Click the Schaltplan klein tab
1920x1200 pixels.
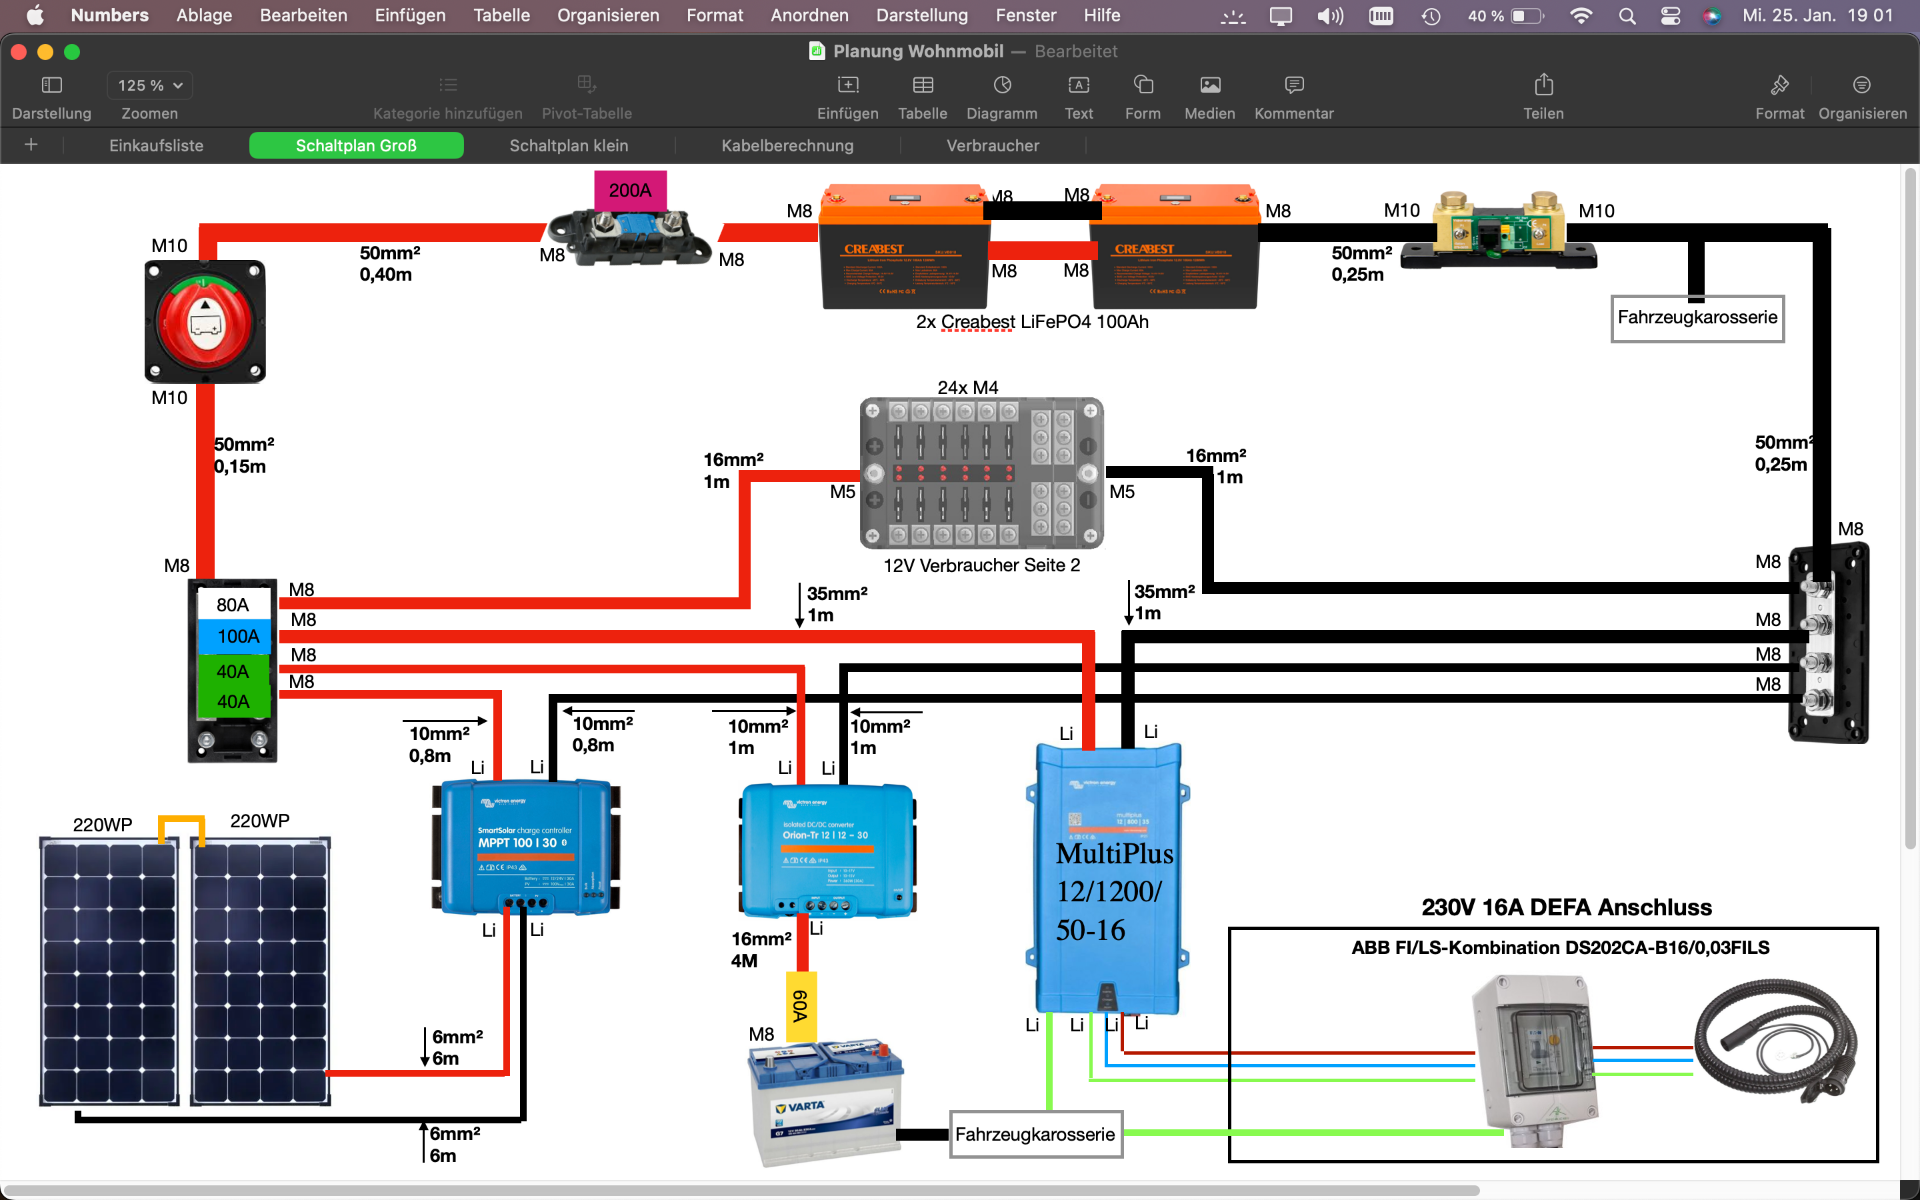570,145
